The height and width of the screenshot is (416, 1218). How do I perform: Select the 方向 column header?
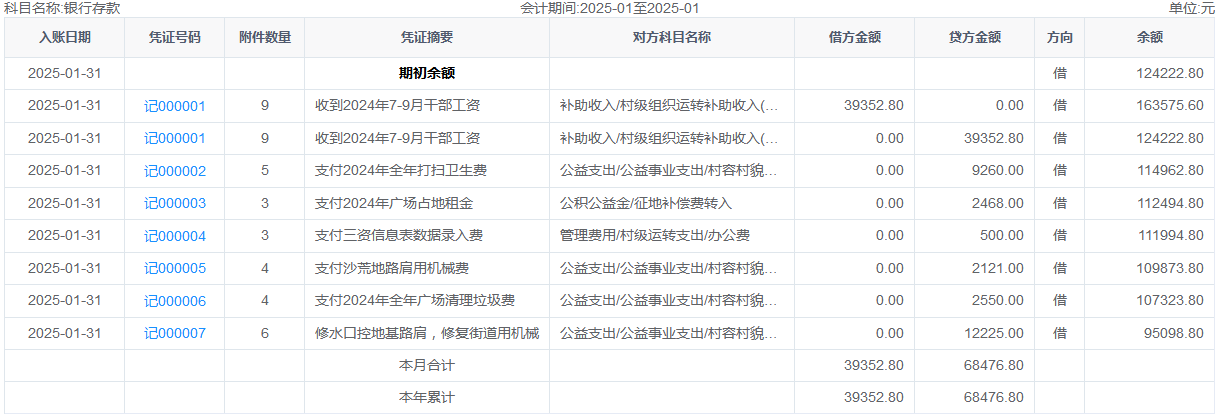1060,38
